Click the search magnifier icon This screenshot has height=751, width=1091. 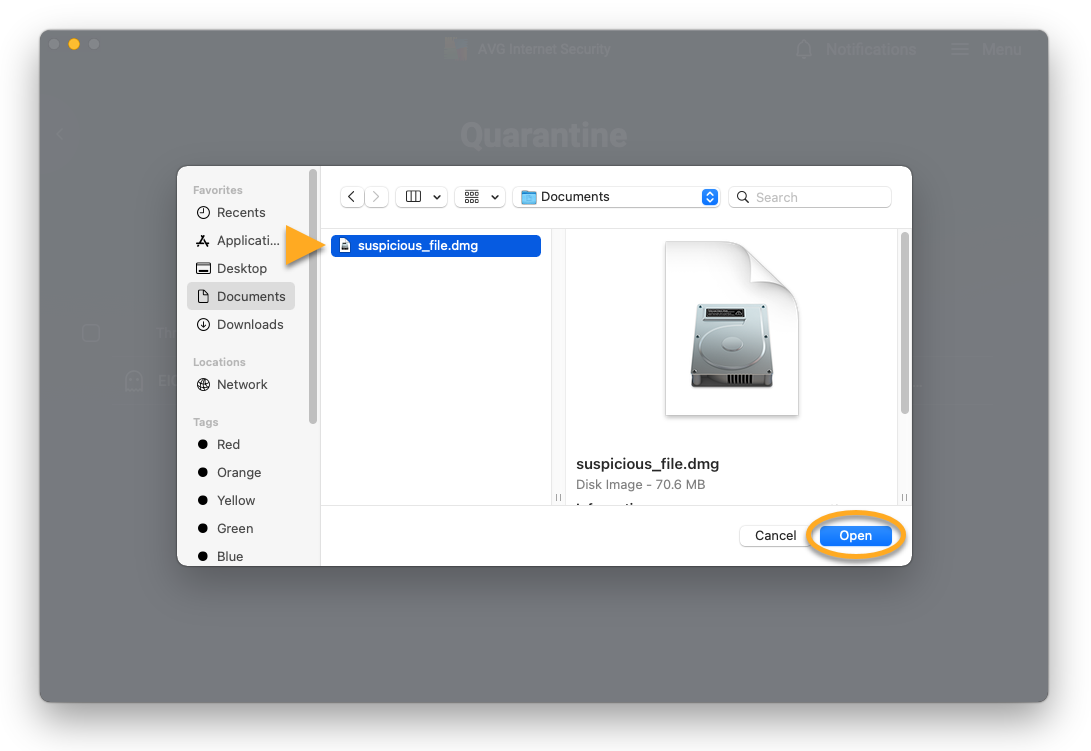coord(743,197)
